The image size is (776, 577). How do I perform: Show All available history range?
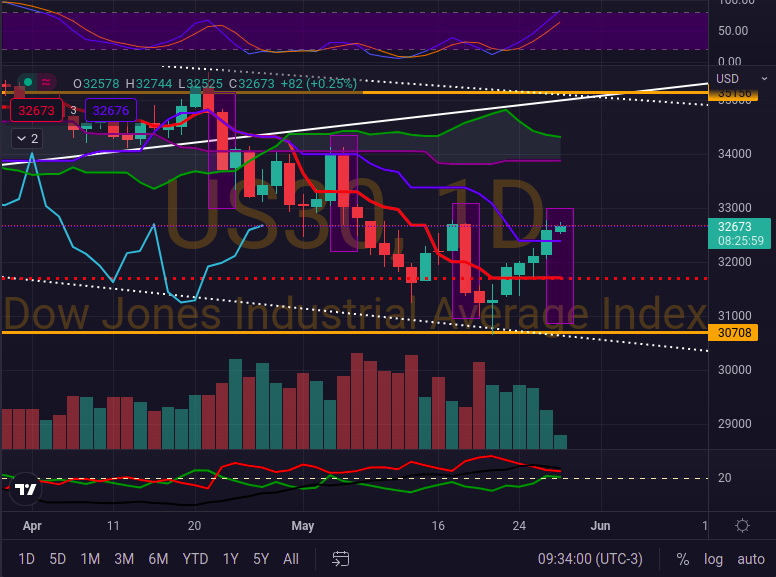291,559
